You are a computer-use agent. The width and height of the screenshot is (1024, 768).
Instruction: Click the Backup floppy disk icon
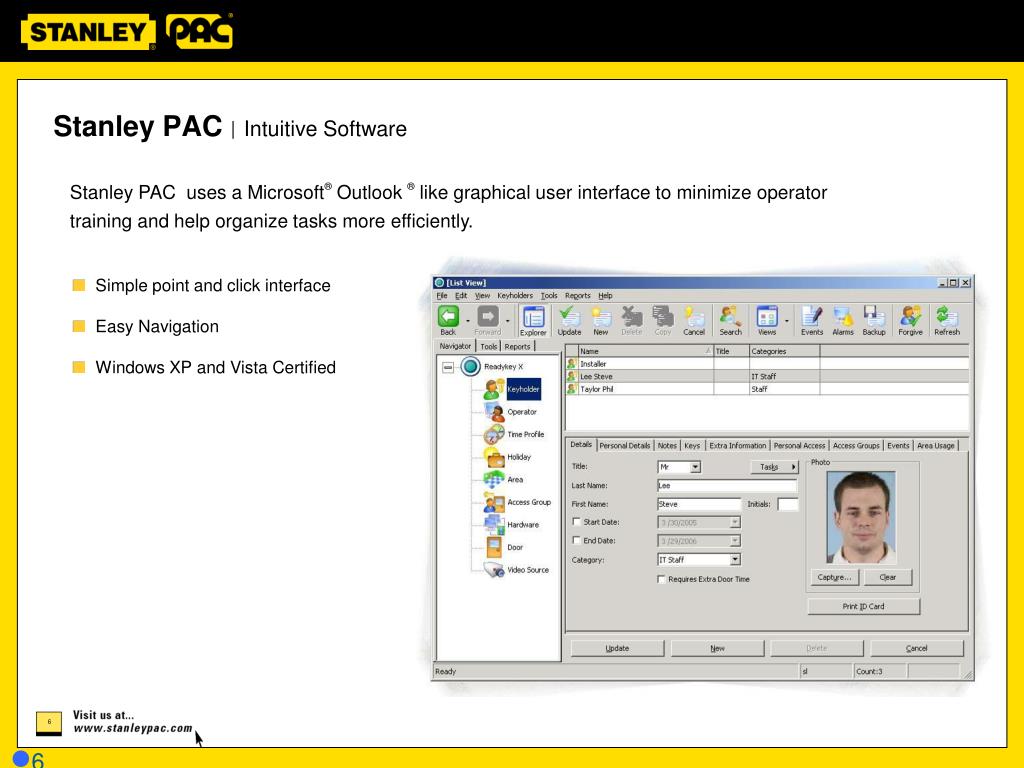[874, 317]
